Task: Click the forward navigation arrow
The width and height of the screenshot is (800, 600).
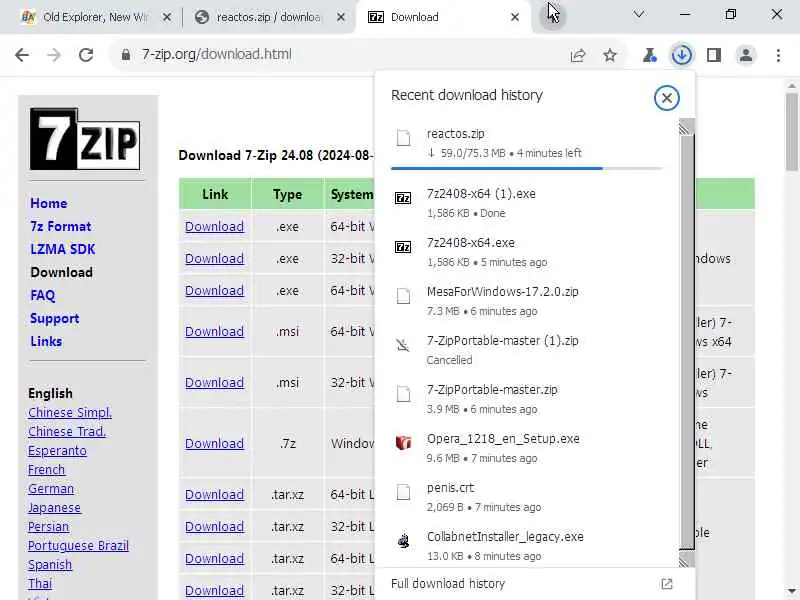Action: coord(54,55)
